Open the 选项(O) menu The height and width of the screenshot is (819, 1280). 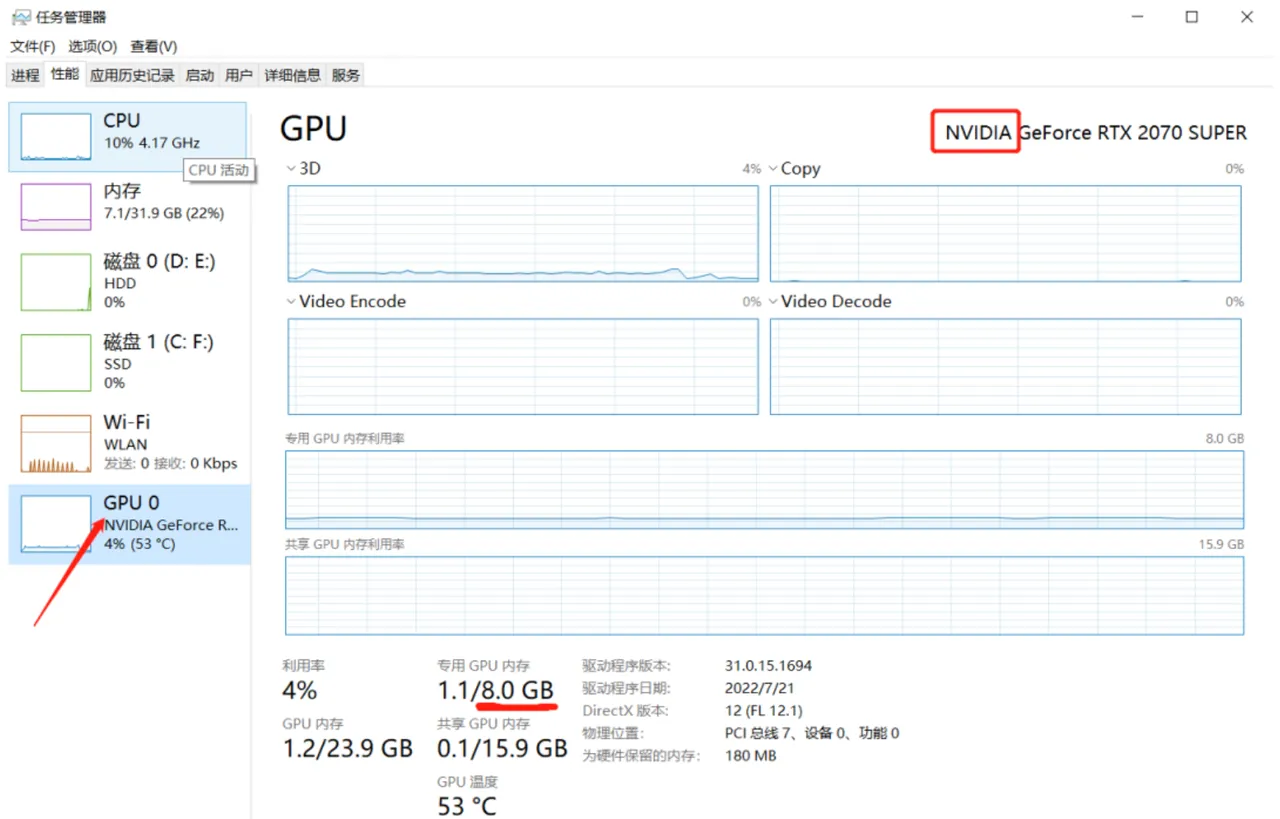coord(92,46)
